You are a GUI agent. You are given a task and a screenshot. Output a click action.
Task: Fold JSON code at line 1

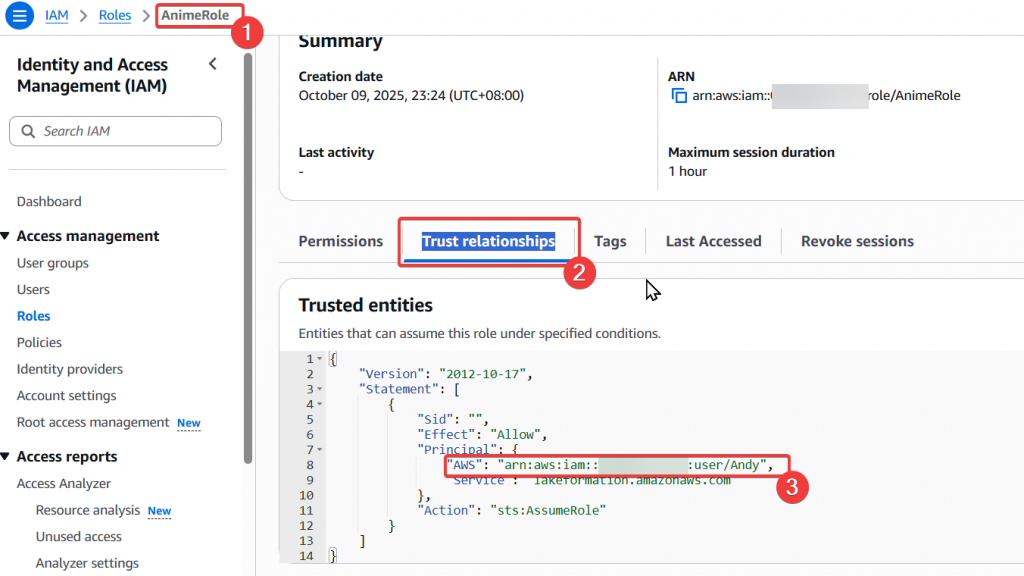point(319,359)
